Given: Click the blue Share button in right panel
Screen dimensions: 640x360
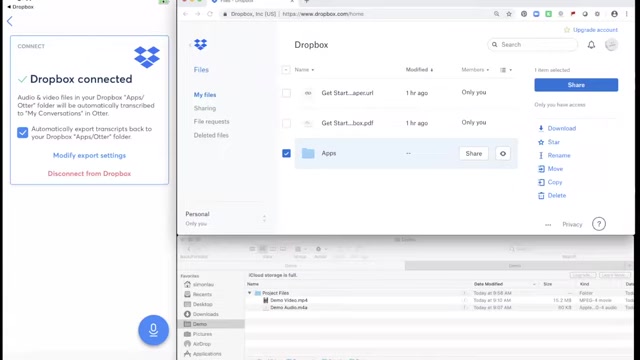Looking at the screenshot, I should click(576, 85).
